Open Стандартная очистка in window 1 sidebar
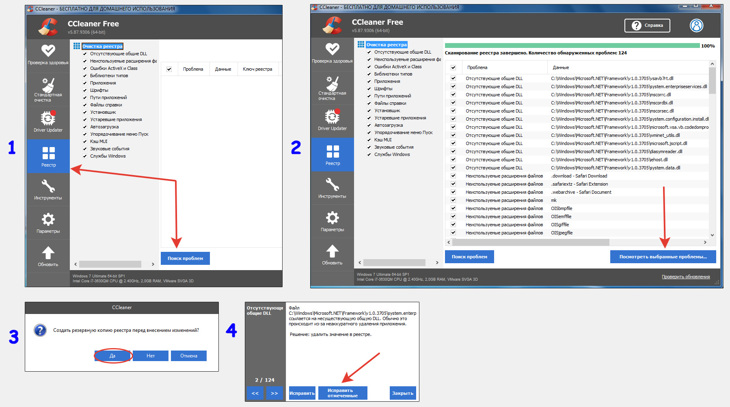Image resolution: width=730 pixels, height=407 pixels. click(48, 88)
